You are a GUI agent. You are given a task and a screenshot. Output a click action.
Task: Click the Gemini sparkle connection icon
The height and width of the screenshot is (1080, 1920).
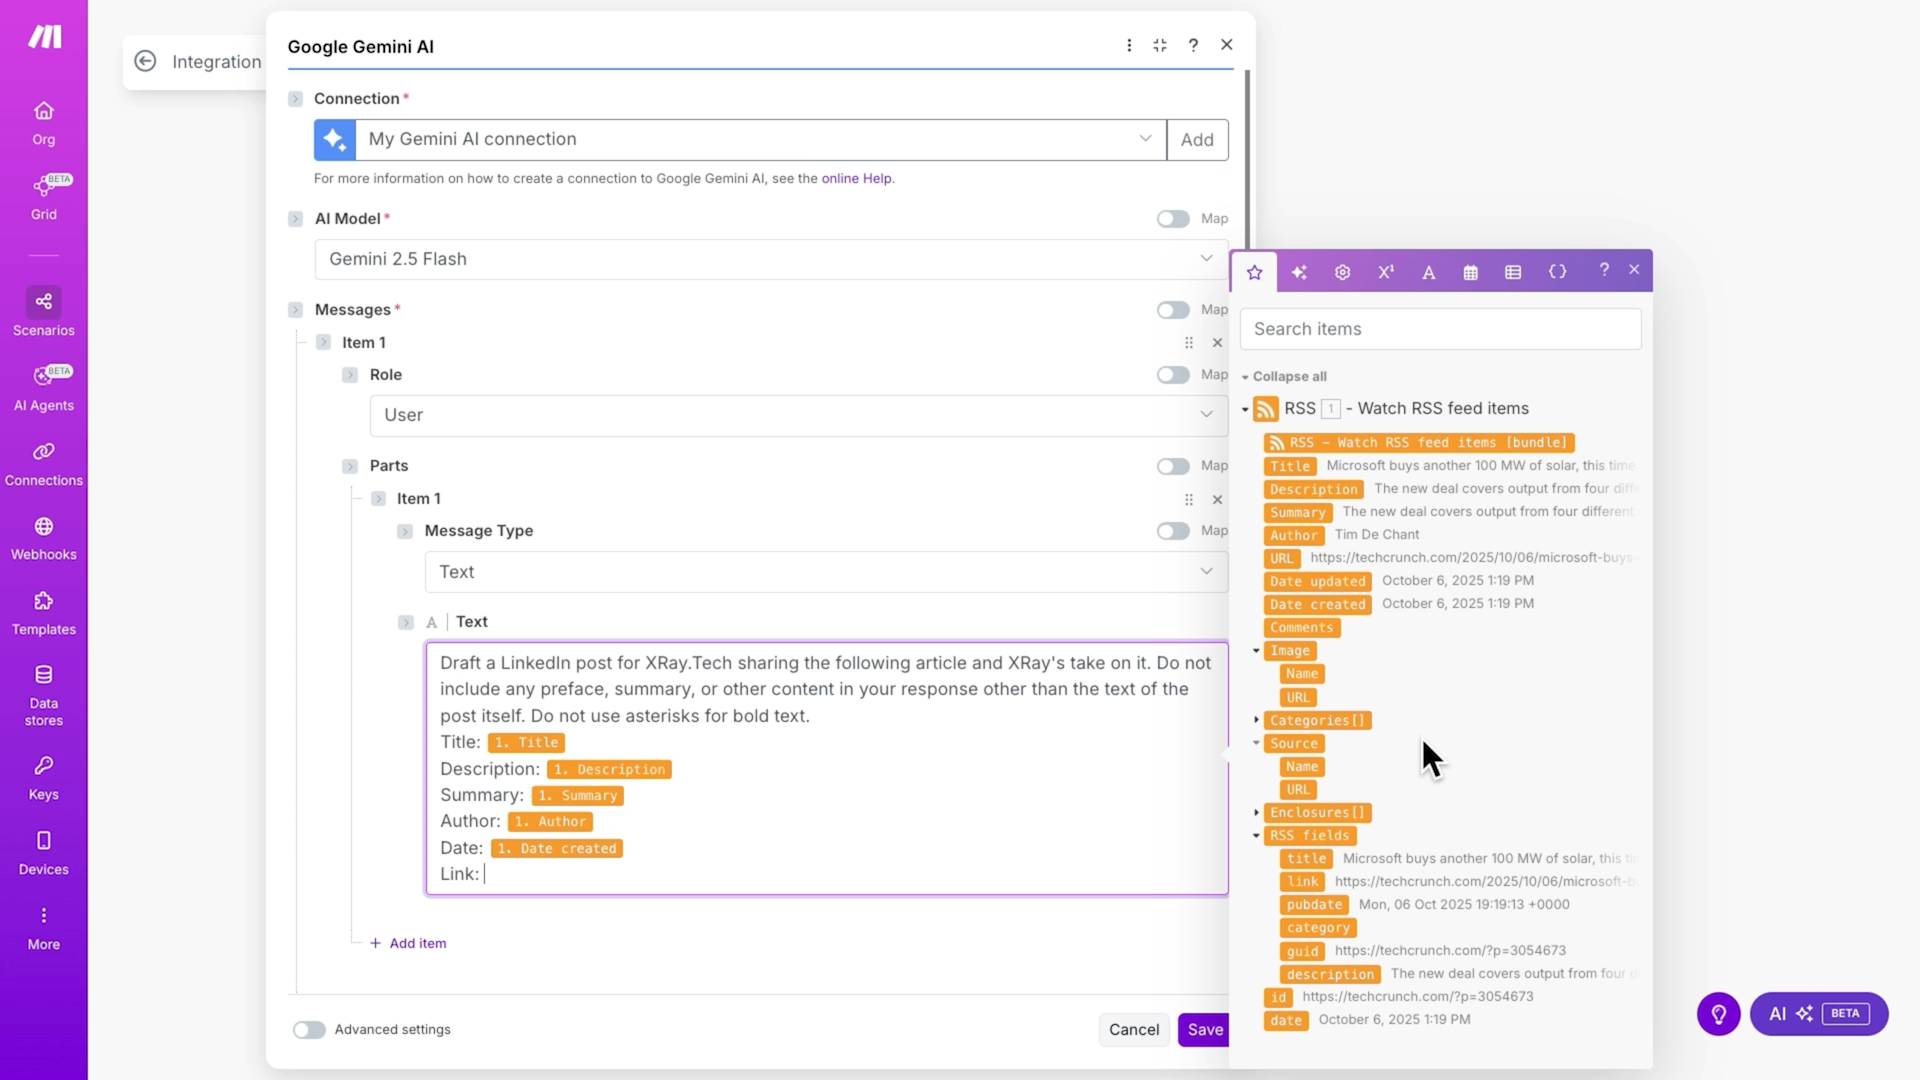pos(335,140)
